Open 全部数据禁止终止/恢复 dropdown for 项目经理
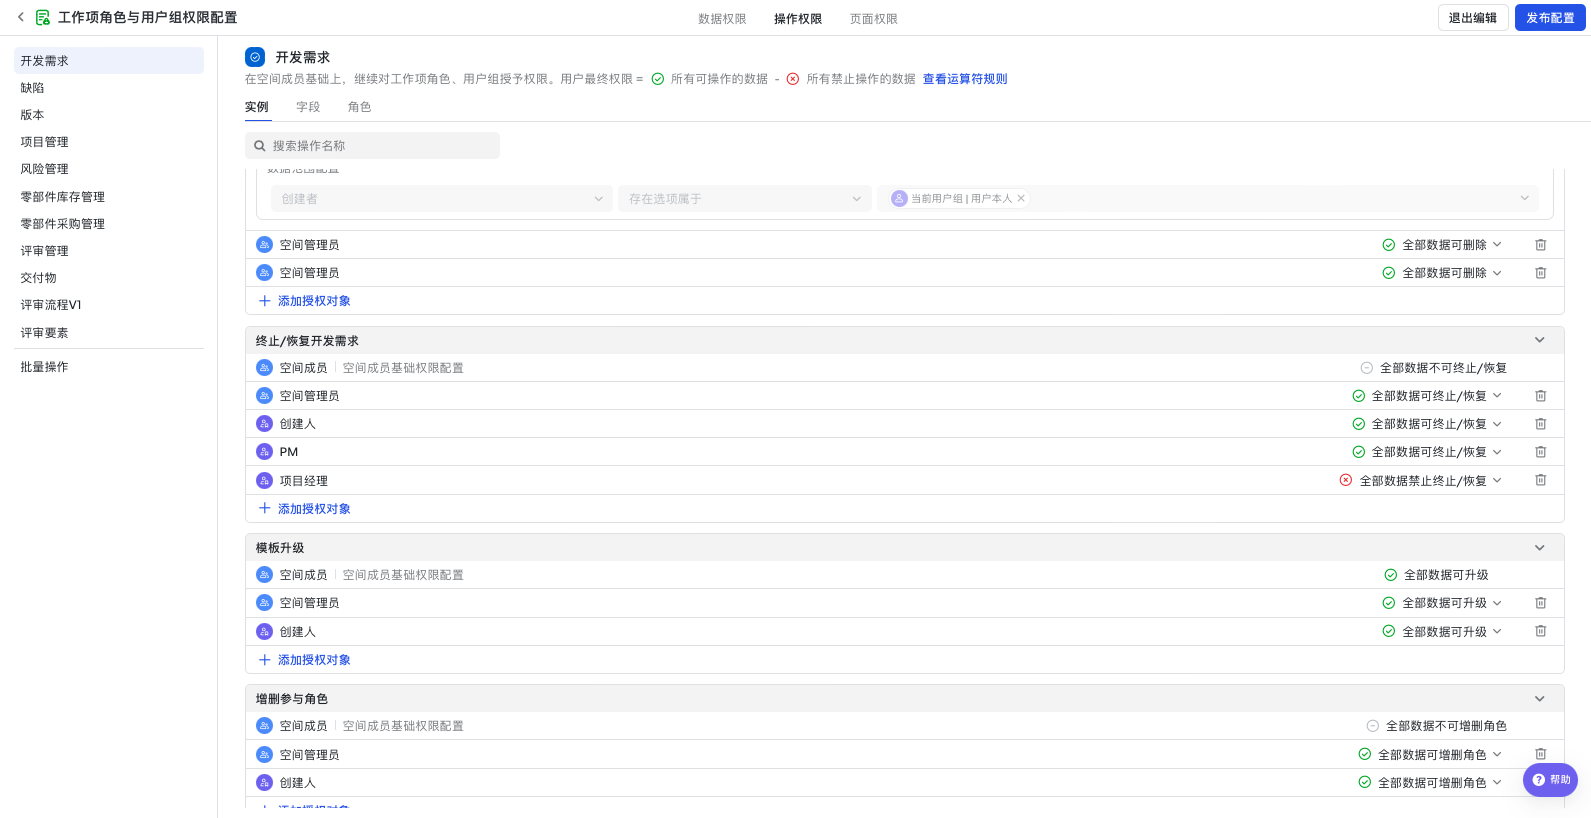 tap(1421, 480)
